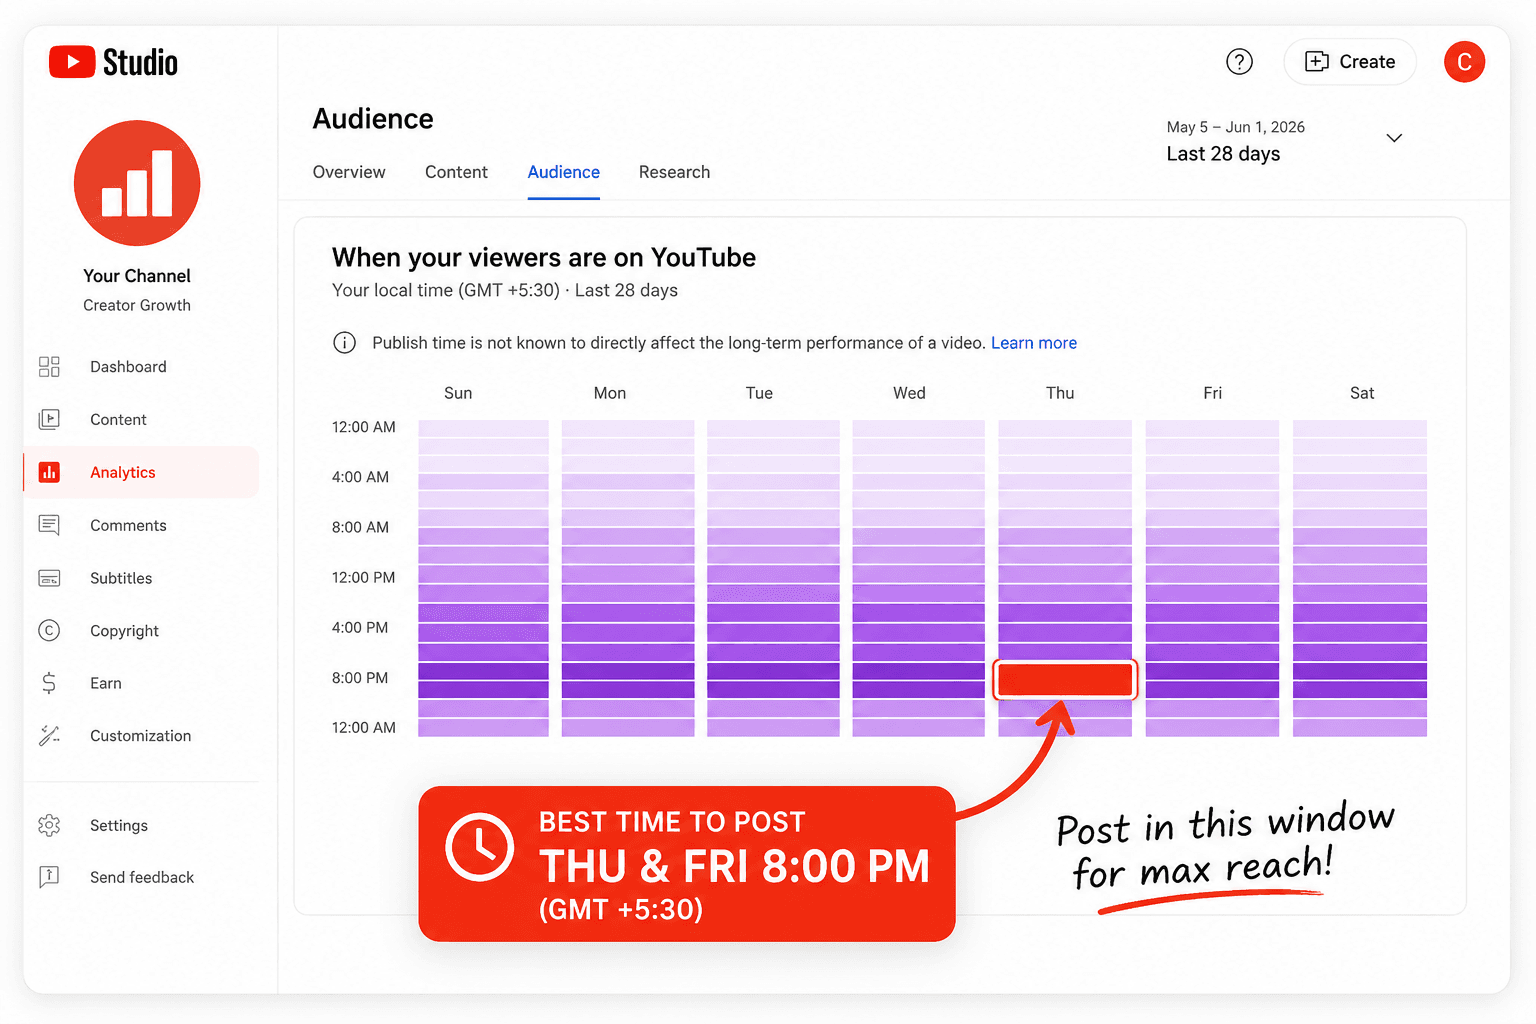Click the Monday 12:00 AM top heatmap cell
The image size is (1536, 1024).
628,429
